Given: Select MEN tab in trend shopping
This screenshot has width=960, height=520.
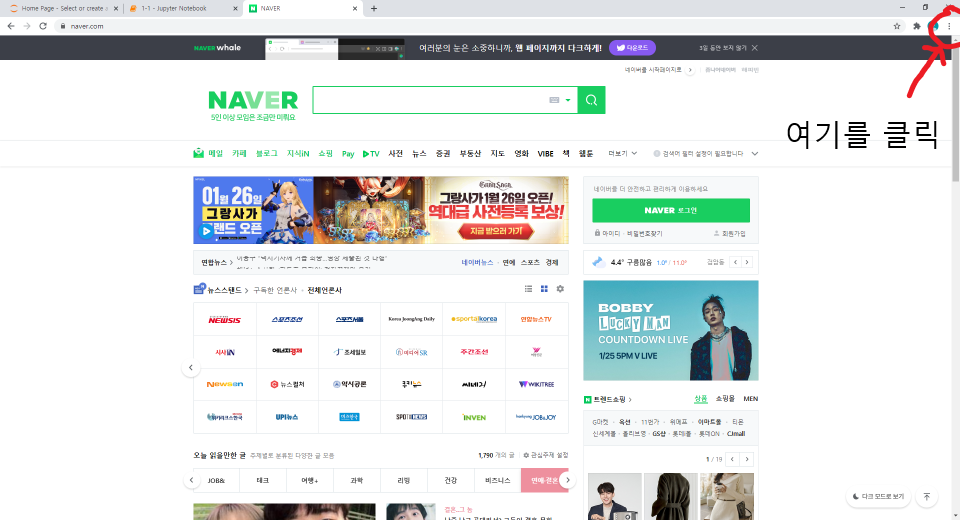Looking at the screenshot, I should click(x=751, y=399).
